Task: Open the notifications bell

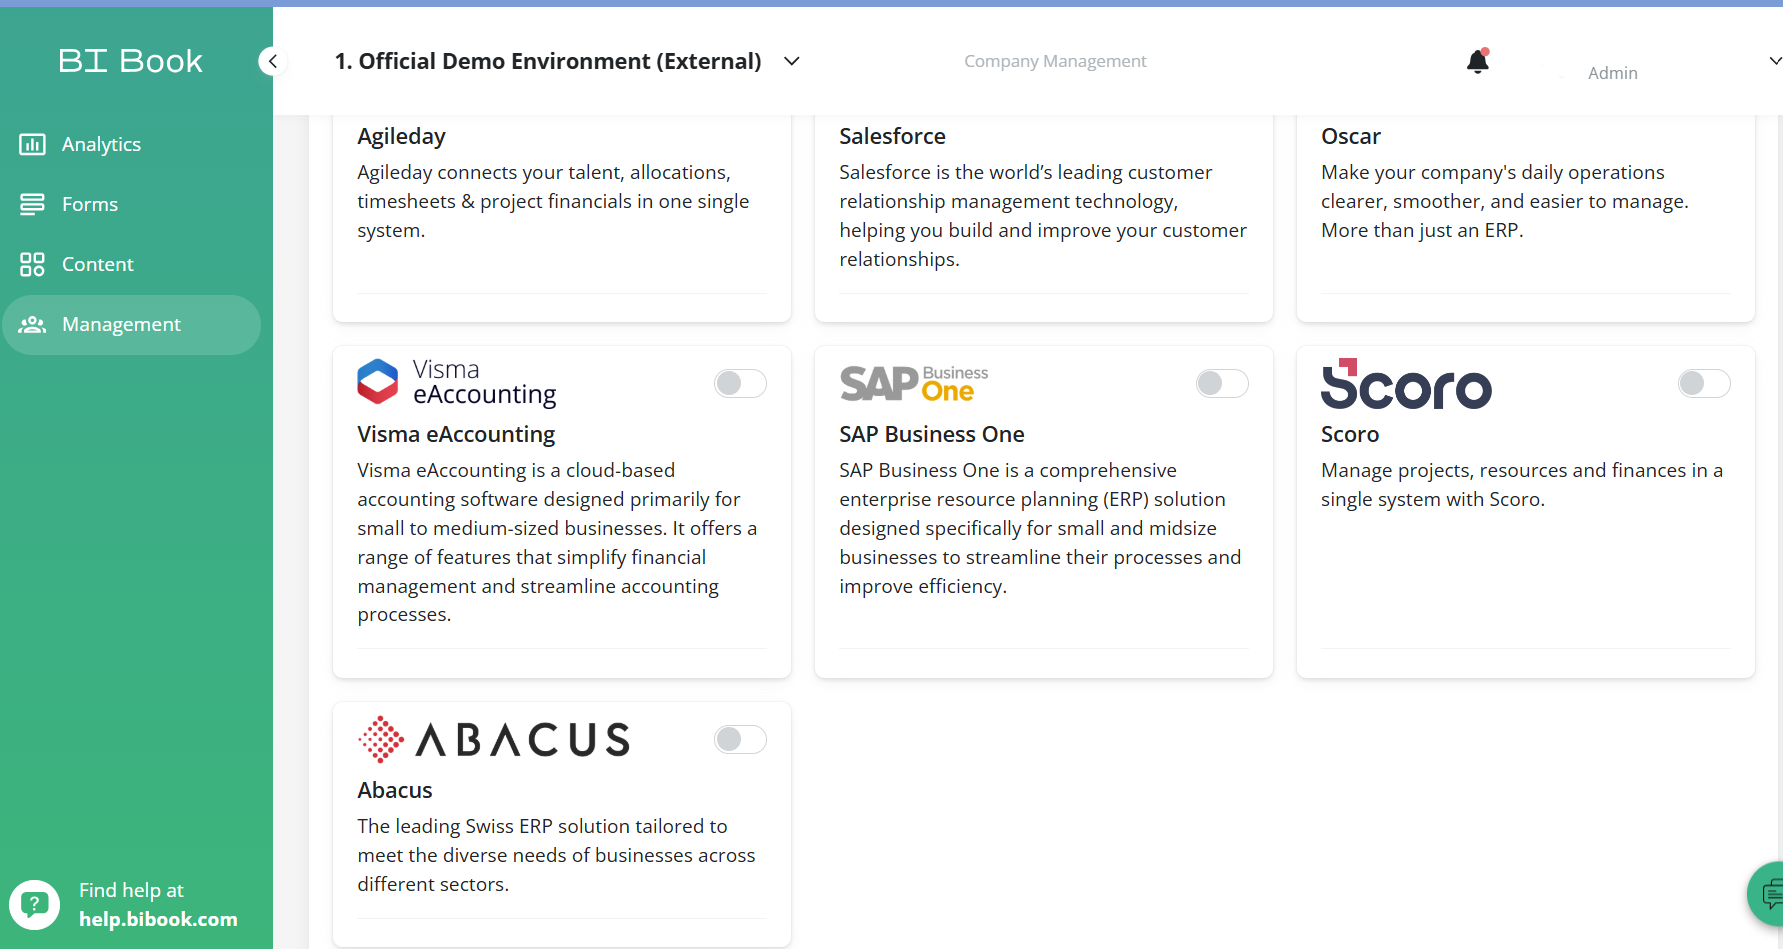Action: pyautogui.click(x=1478, y=61)
